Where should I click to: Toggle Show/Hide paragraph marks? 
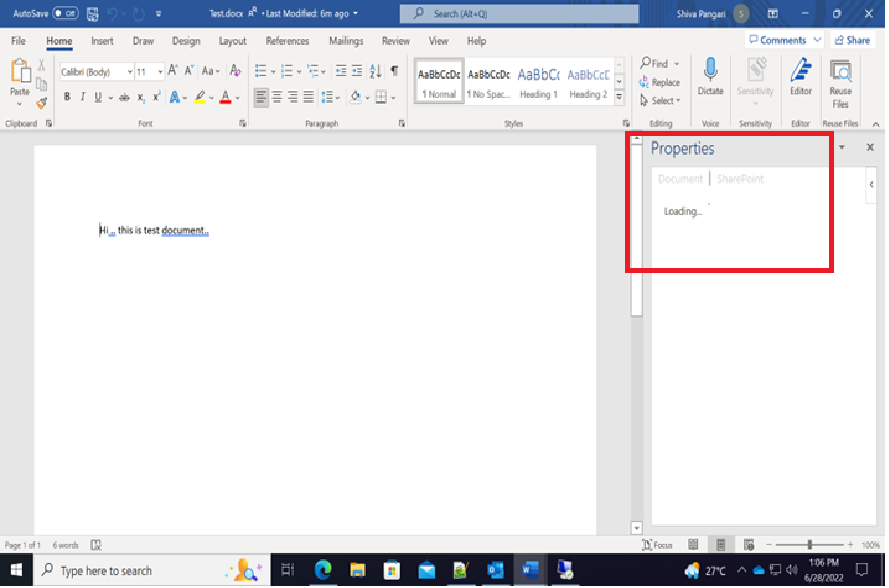tap(395, 71)
